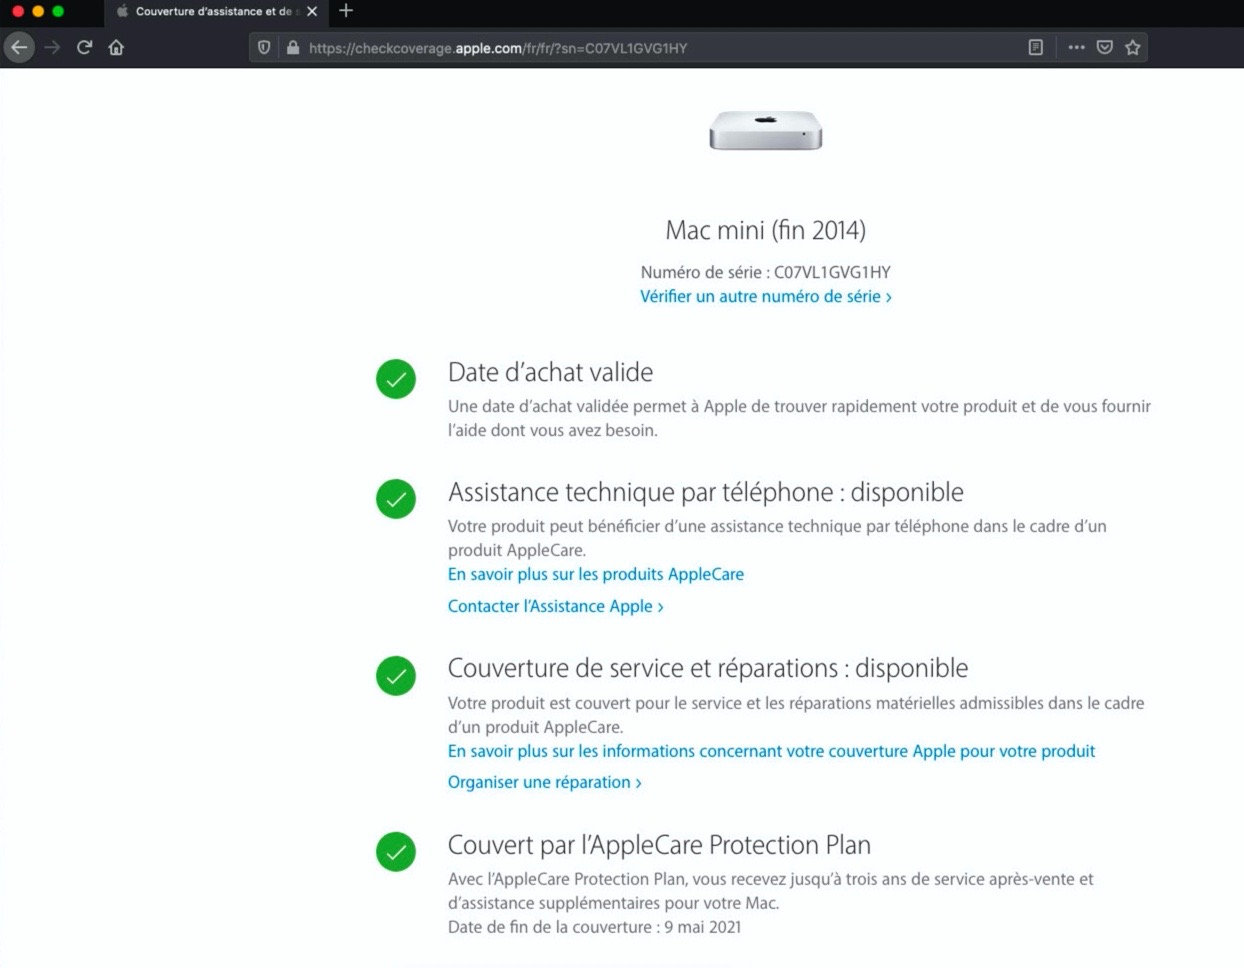Reload the page with the refresh icon
Image resolution: width=1244 pixels, height=968 pixels.
tap(85, 47)
